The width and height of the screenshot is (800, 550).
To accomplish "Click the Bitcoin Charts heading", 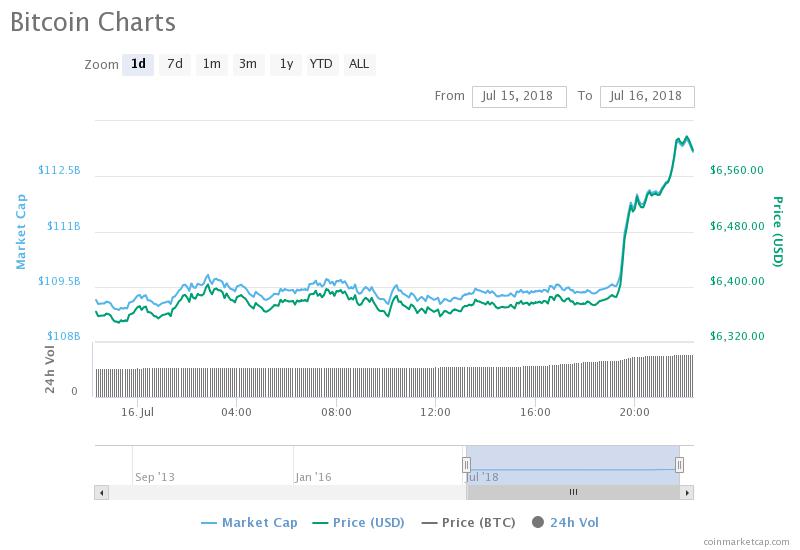I will point(93,22).
